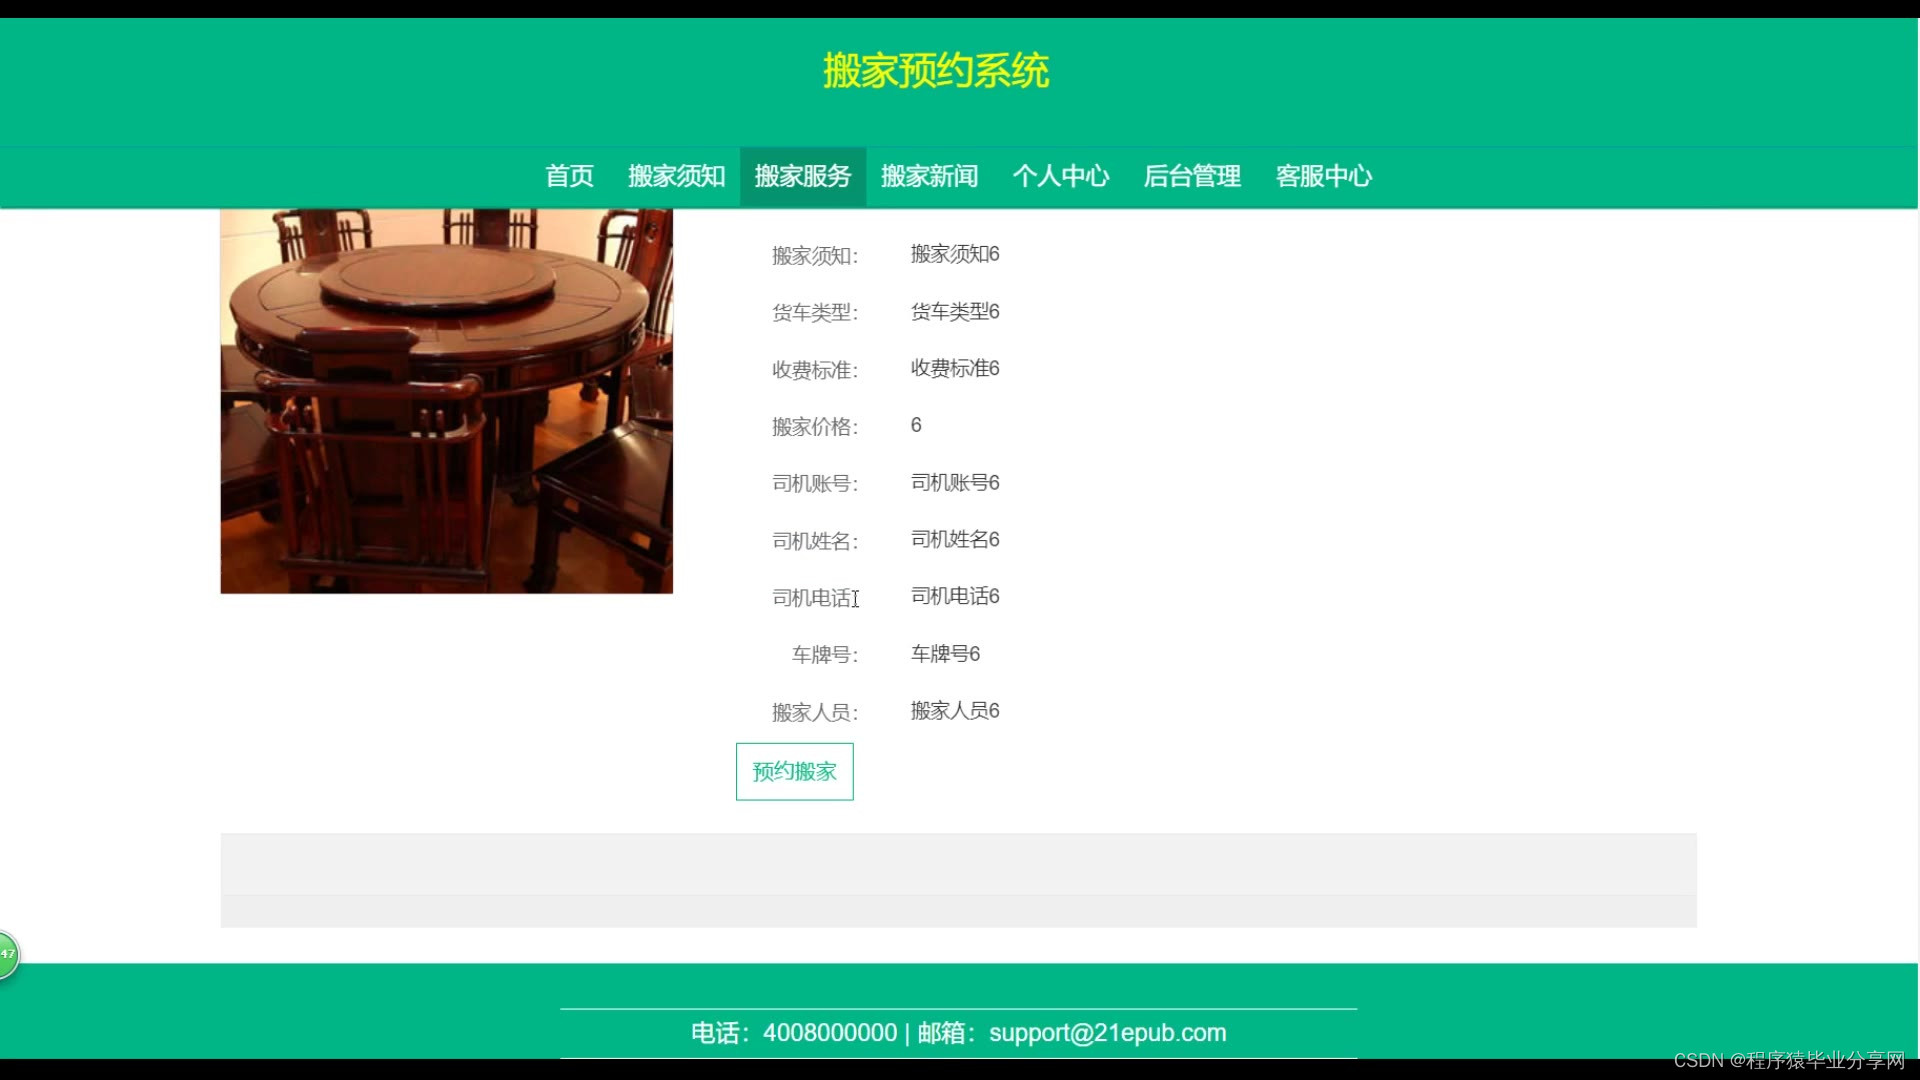Click the 搬家价格 value 6
Viewport: 1920px width, 1080px height.
coord(915,425)
